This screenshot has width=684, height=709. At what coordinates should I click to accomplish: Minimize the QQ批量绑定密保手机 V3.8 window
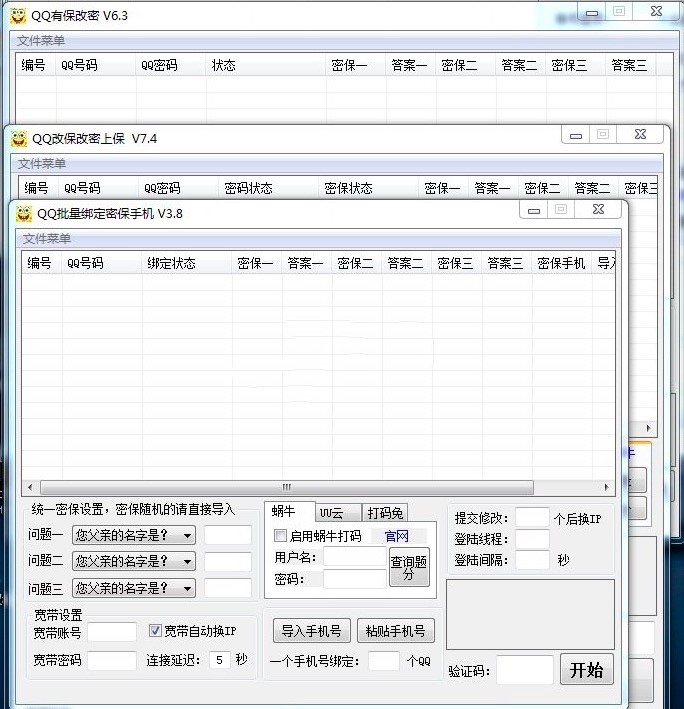[x=534, y=210]
